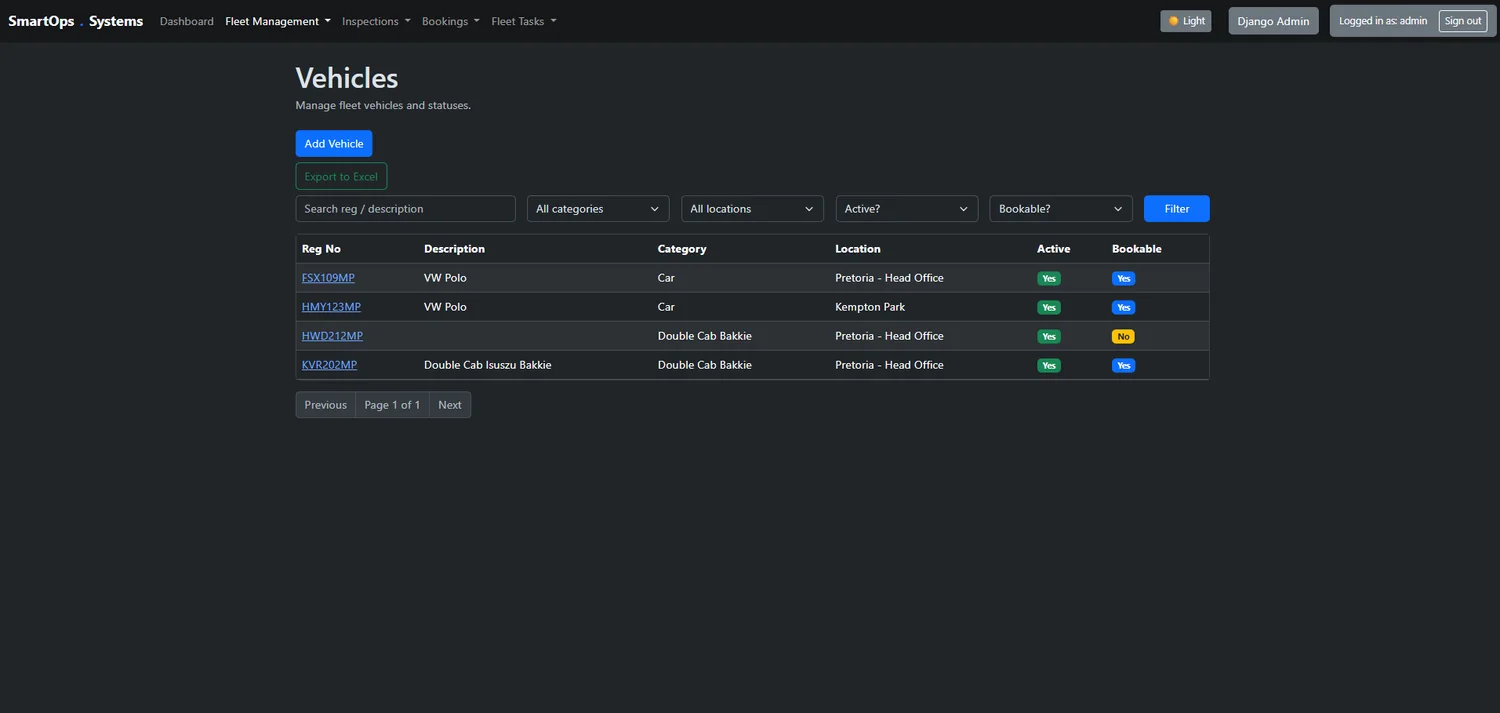Click the SmartOps Systems brand logo
The image size is (1500, 713).
pos(75,21)
